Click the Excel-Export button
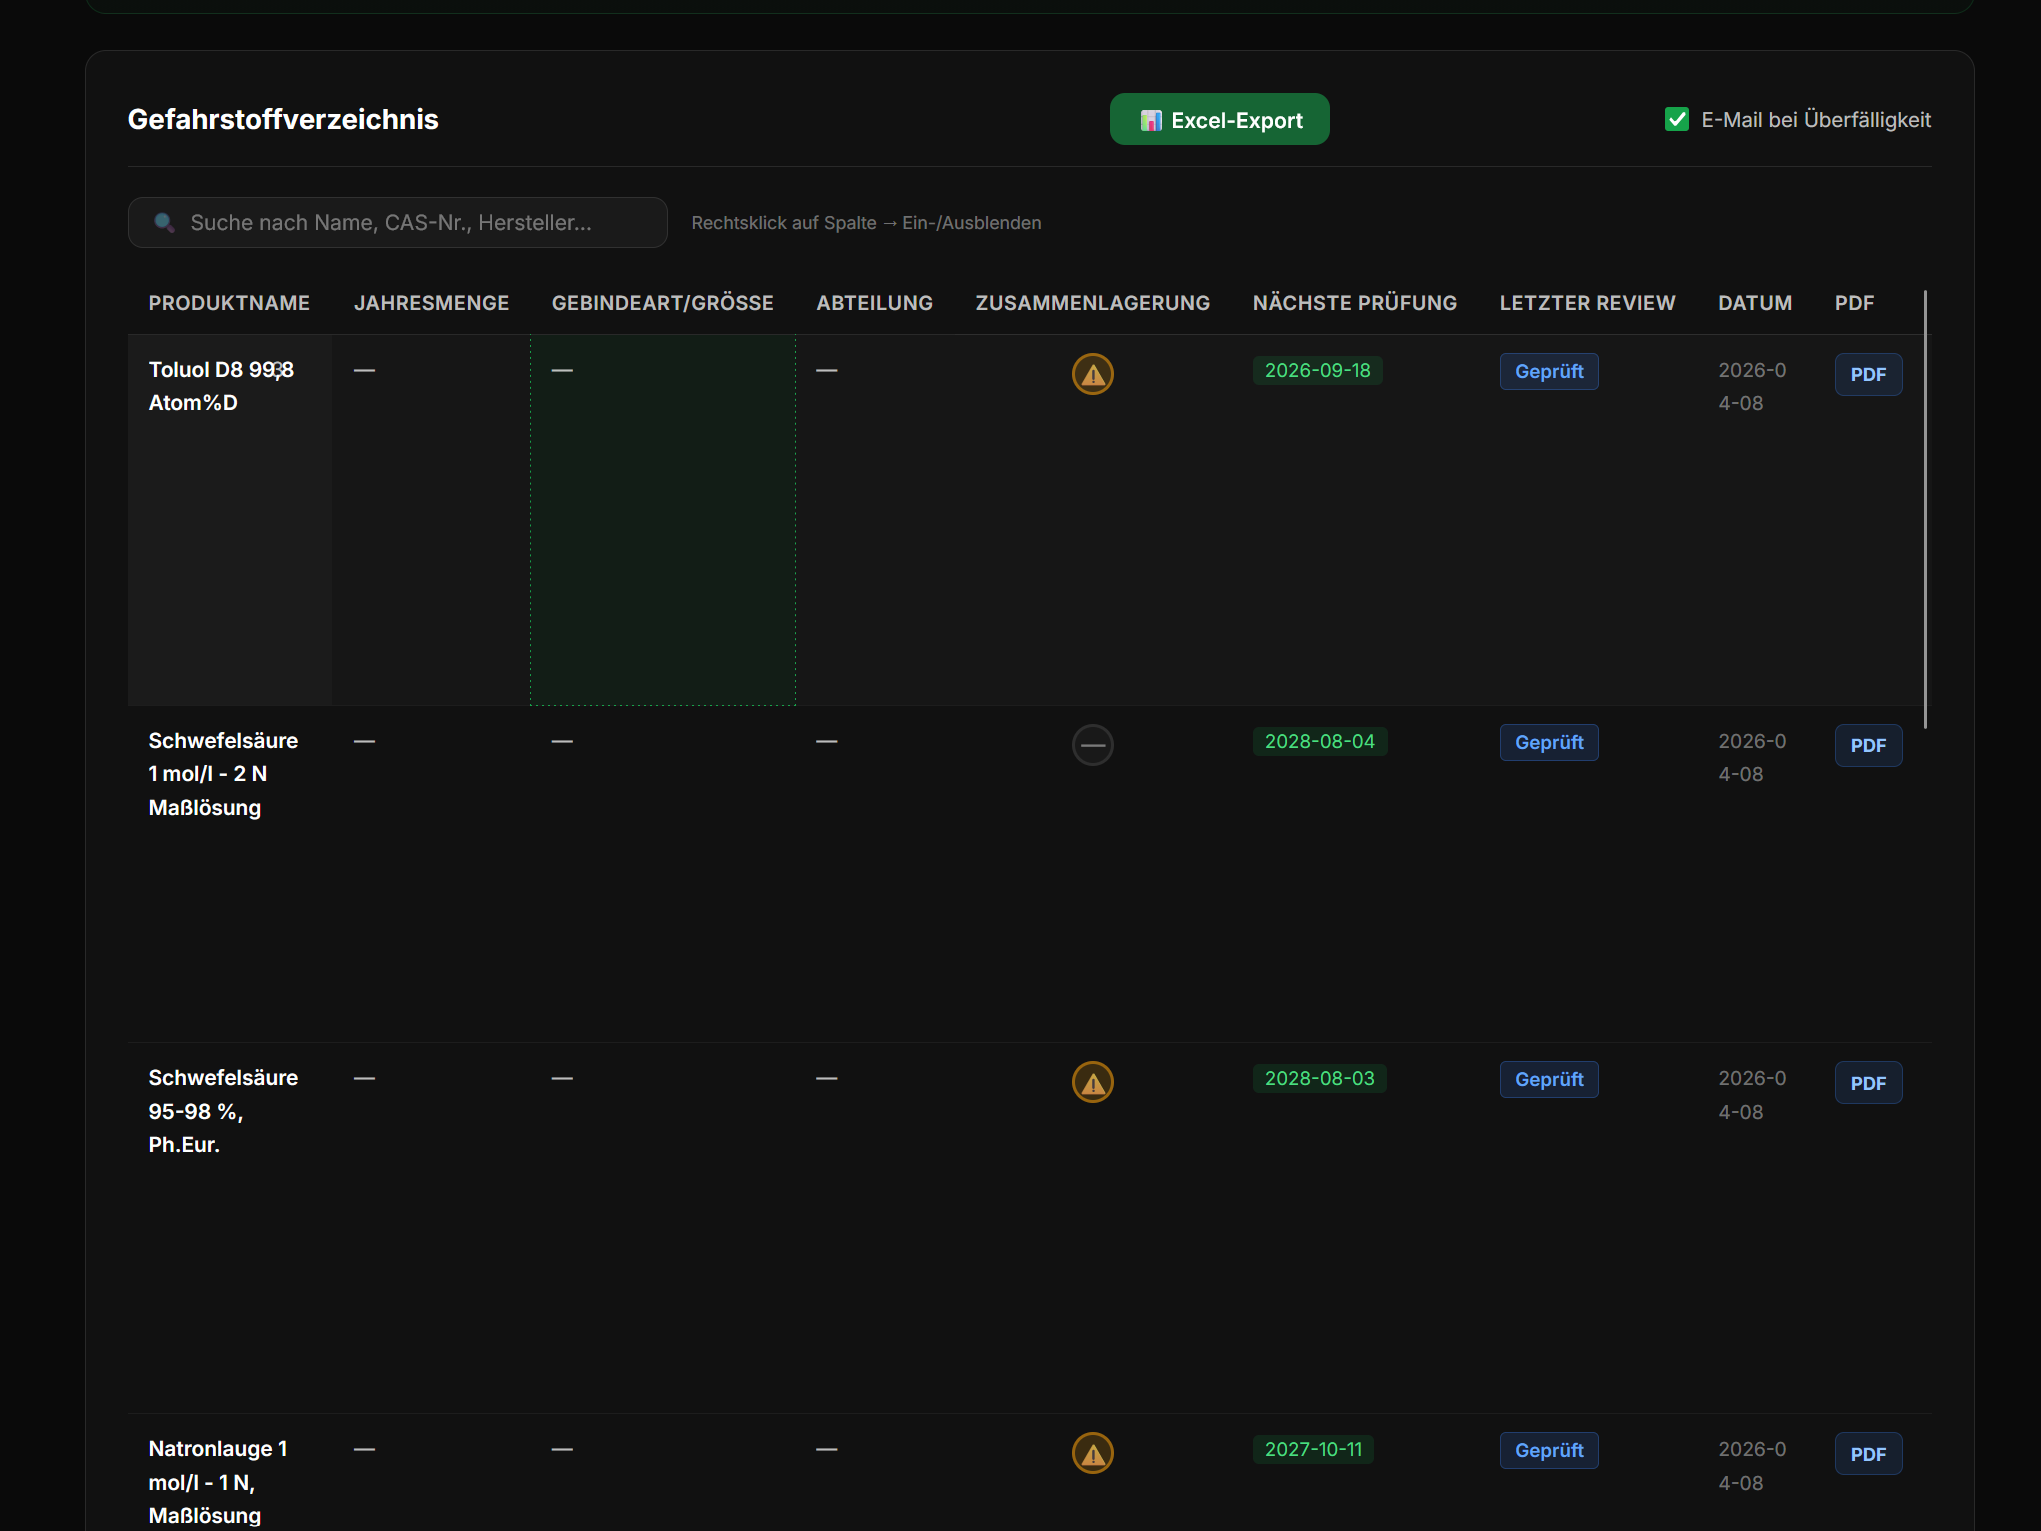The width and height of the screenshot is (2041, 1531). (1219, 119)
